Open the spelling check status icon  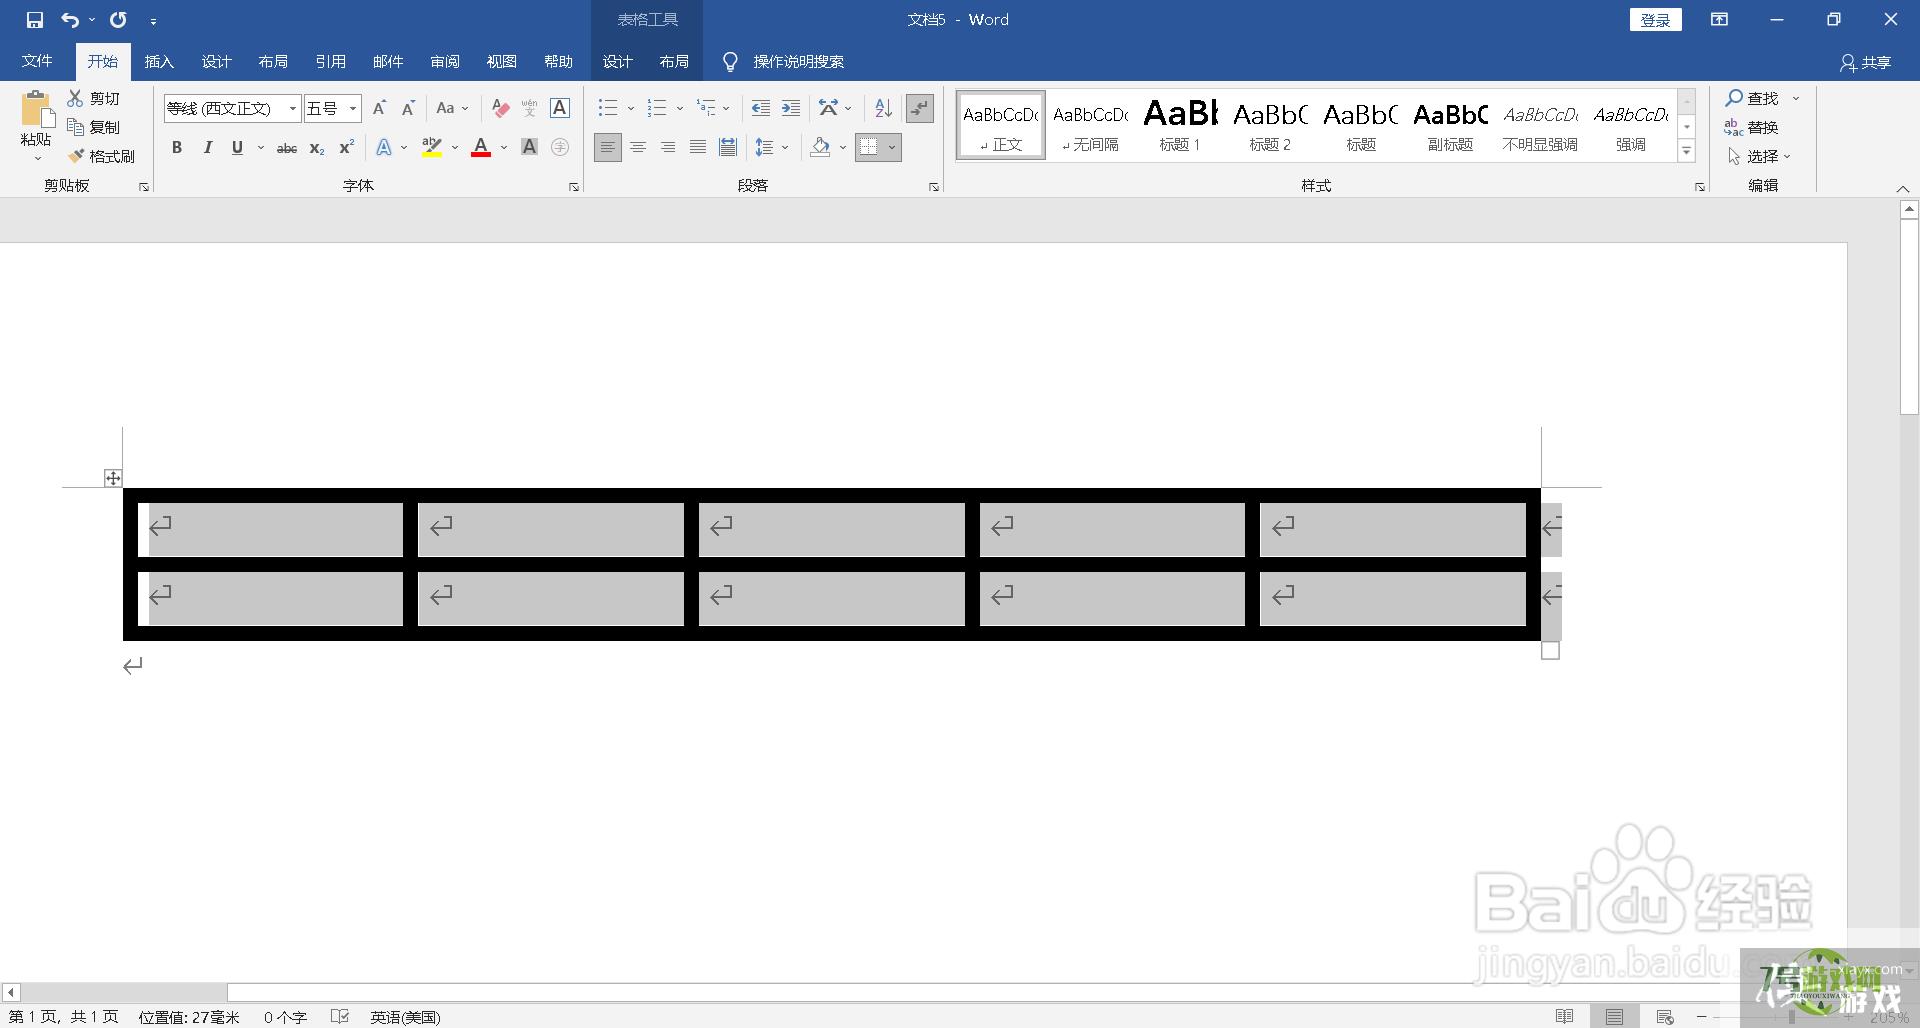click(340, 1016)
